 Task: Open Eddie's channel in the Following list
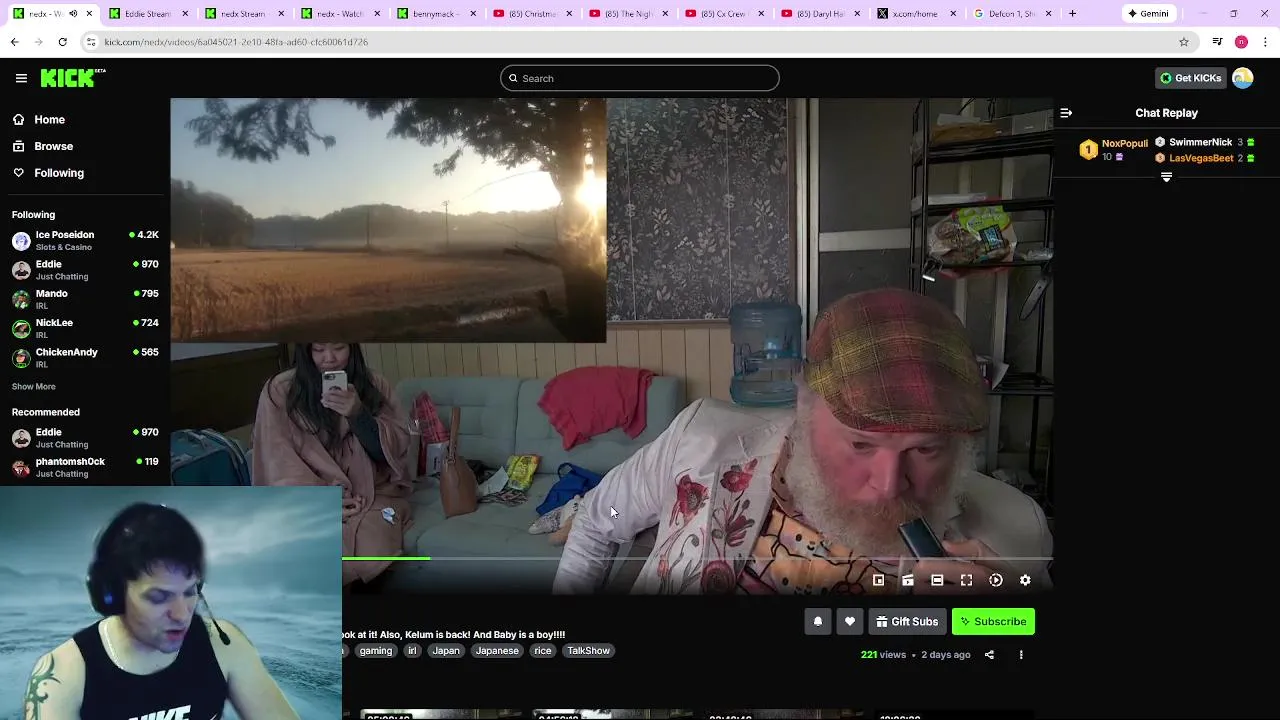pyautogui.click(x=85, y=270)
